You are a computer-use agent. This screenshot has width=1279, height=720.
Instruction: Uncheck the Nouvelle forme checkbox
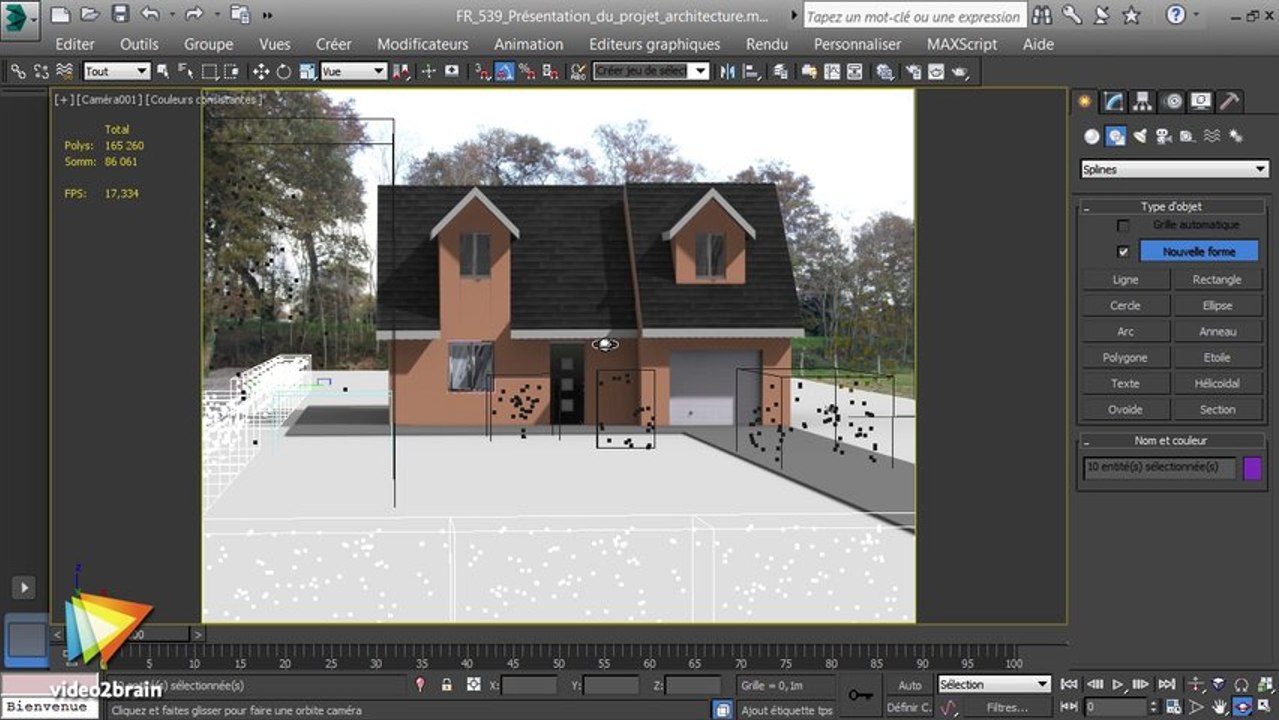[1123, 252]
